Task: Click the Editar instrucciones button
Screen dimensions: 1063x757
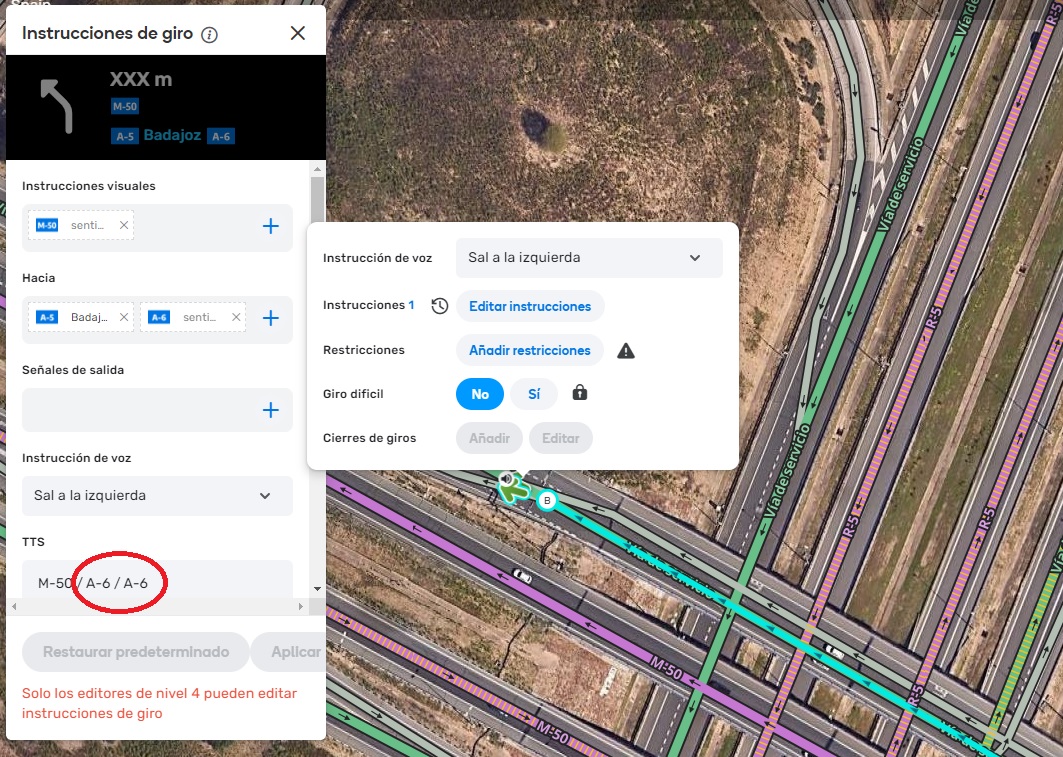Action: (530, 306)
